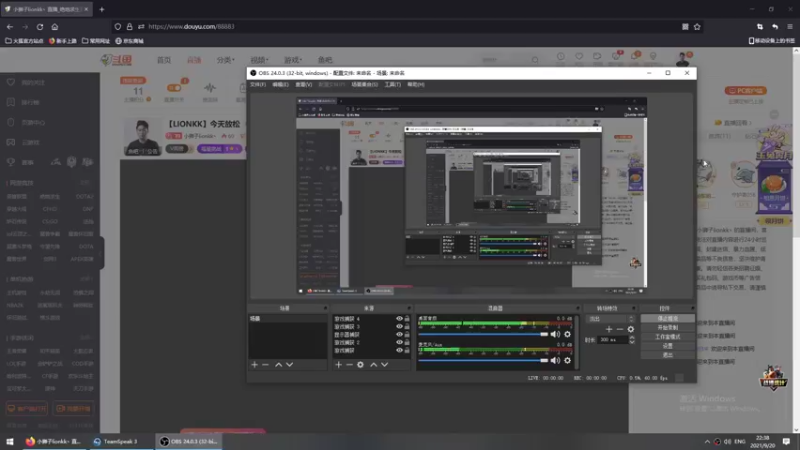Hide the 游戏捕获 4 source
The width and height of the screenshot is (800, 450).
399,318
